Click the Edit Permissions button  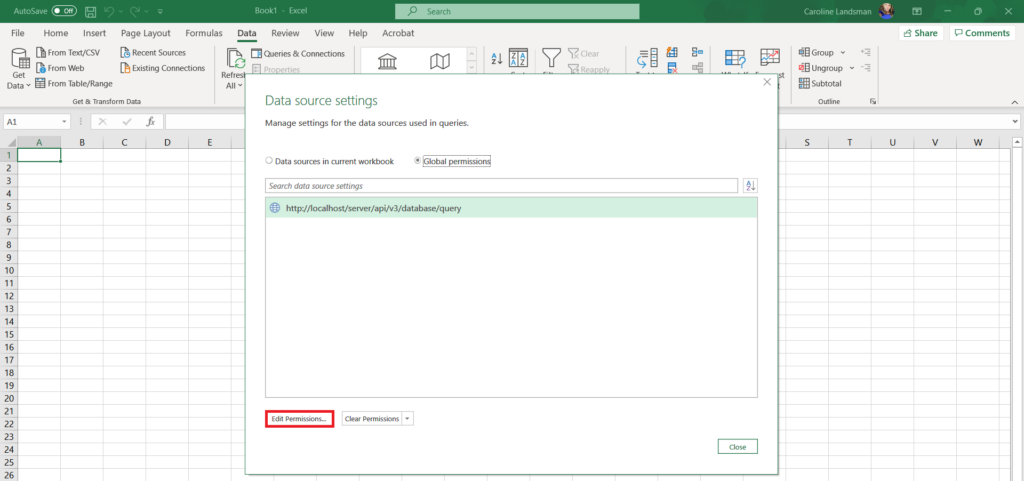299,419
